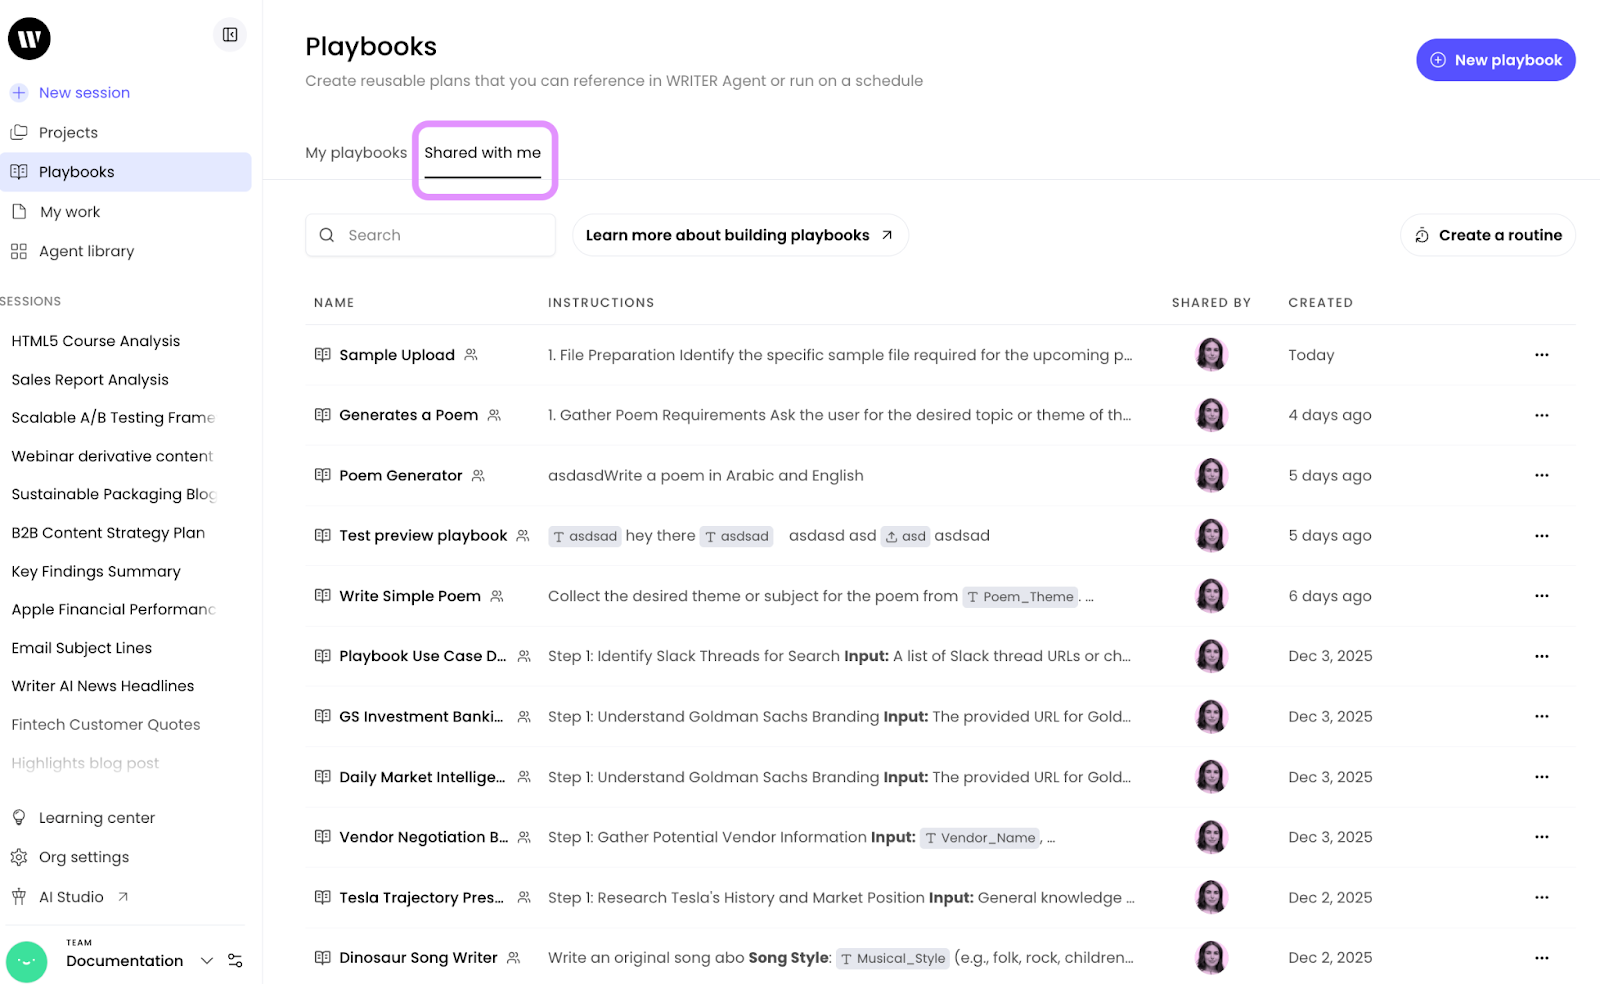Open more options for Vendor Negotiation row
This screenshot has height=984, width=1600.
pyautogui.click(x=1541, y=837)
